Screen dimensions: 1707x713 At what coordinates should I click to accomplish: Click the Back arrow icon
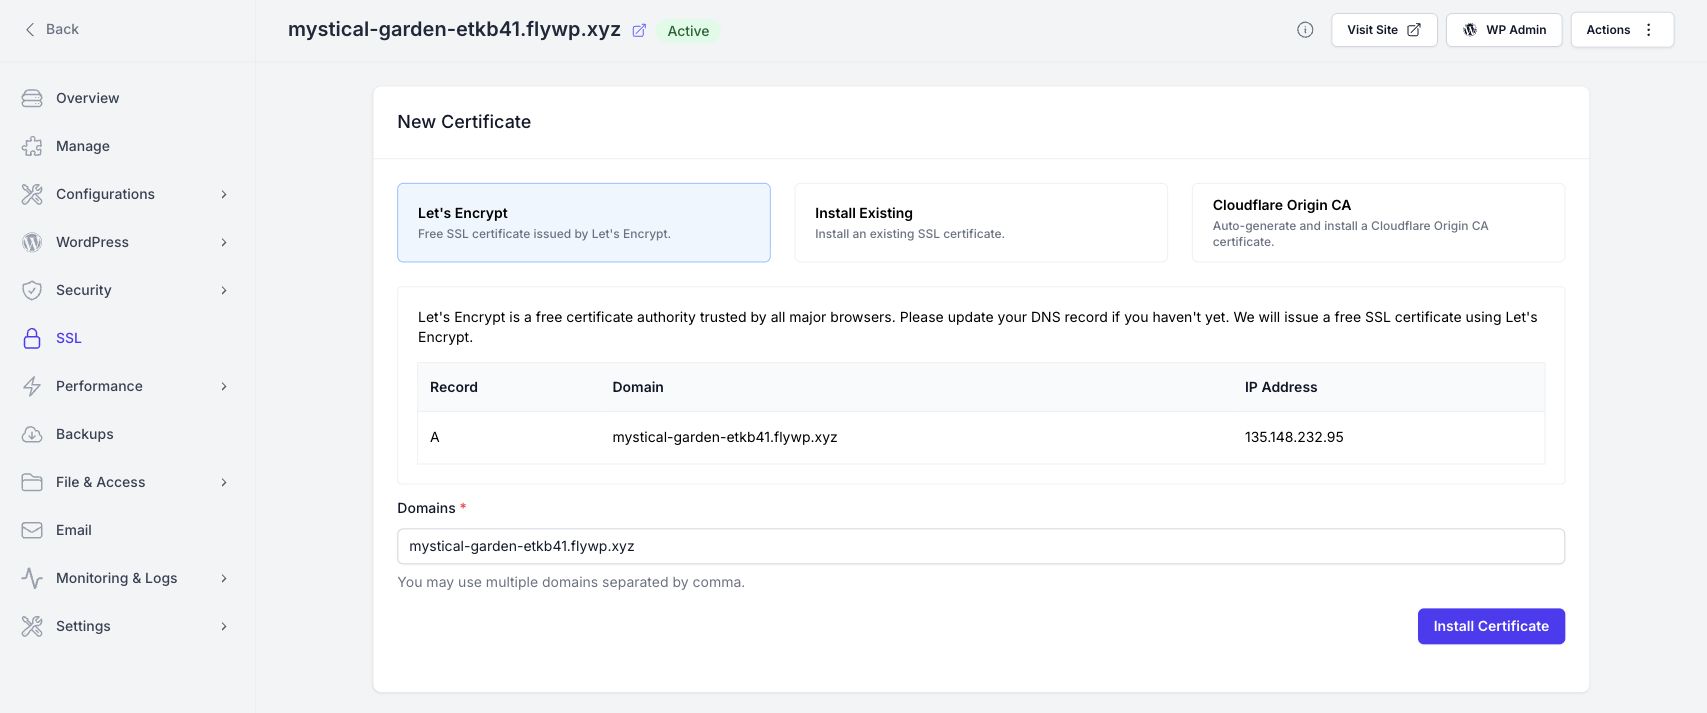[30, 29]
